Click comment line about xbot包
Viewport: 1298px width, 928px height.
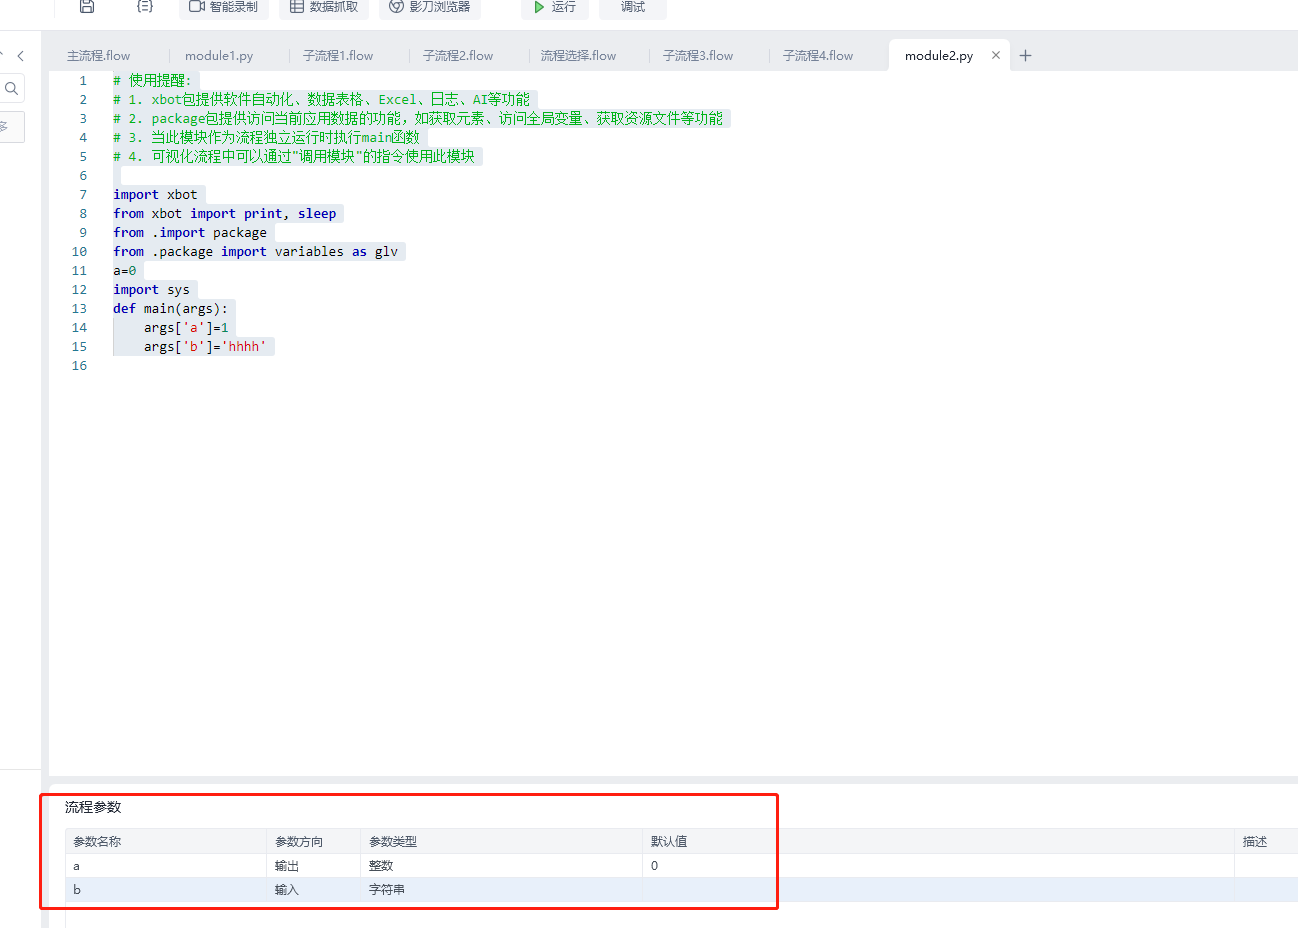coord(322,100)
